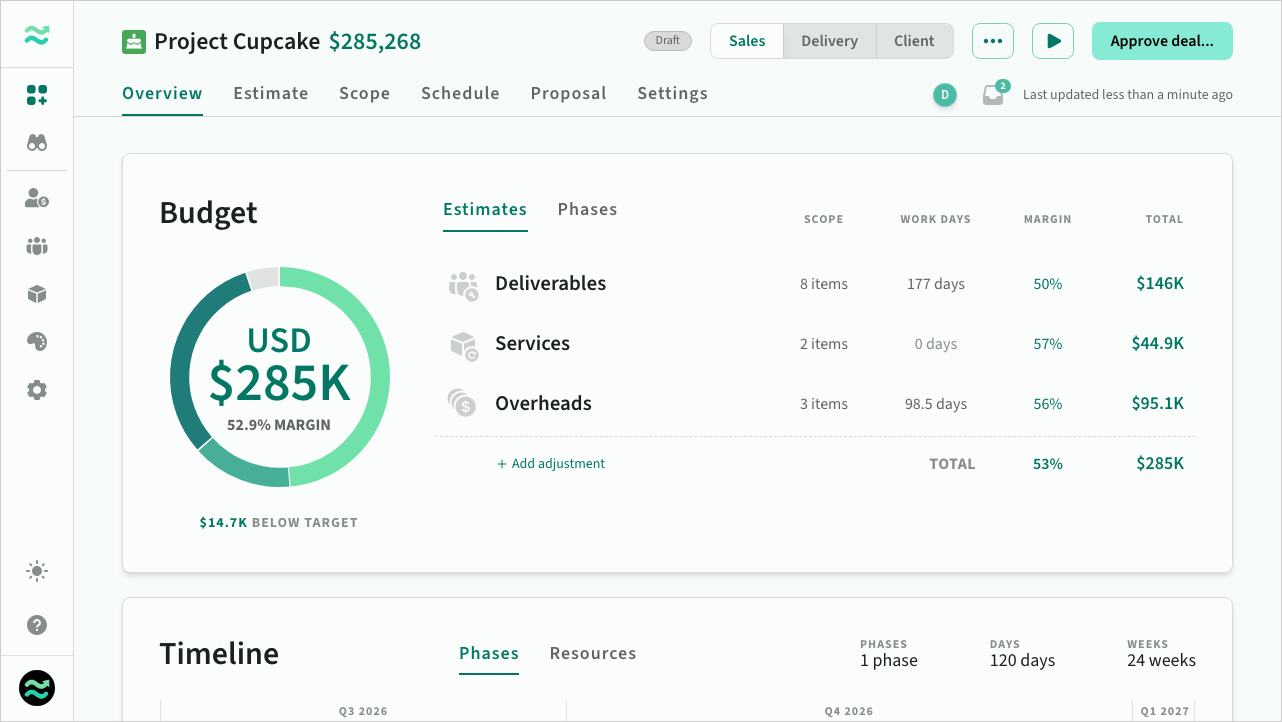Click the 98.5 days work days value
1282x722 pixels.
(x=936, y=404)
